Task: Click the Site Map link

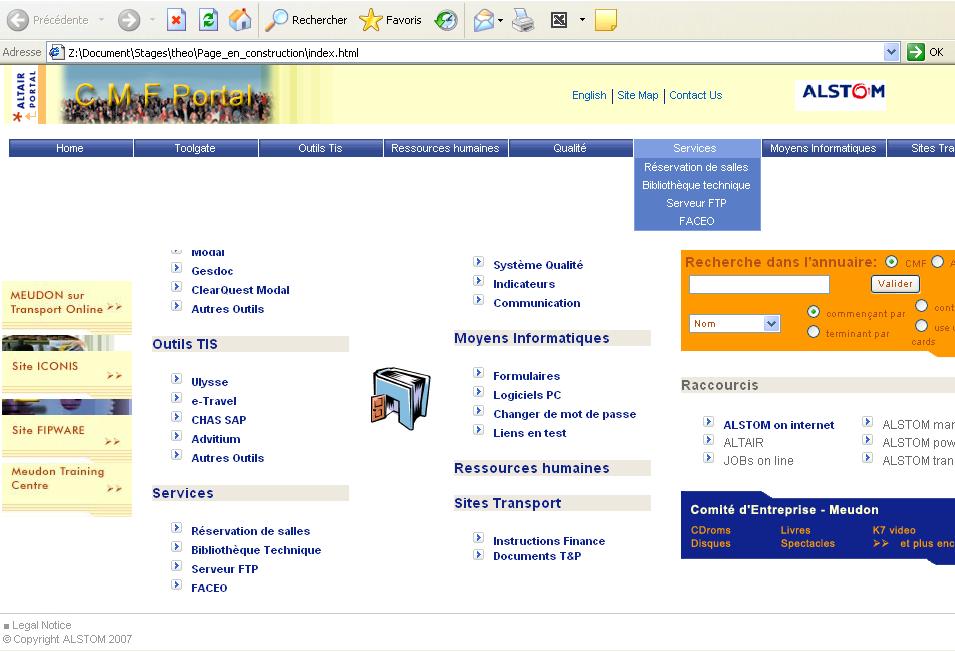Action: [x=638, y=95]
